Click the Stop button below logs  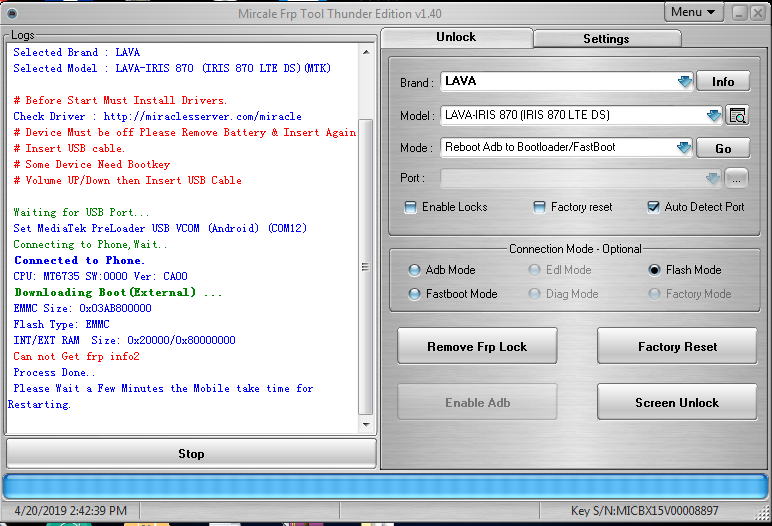tap(191, 454)
